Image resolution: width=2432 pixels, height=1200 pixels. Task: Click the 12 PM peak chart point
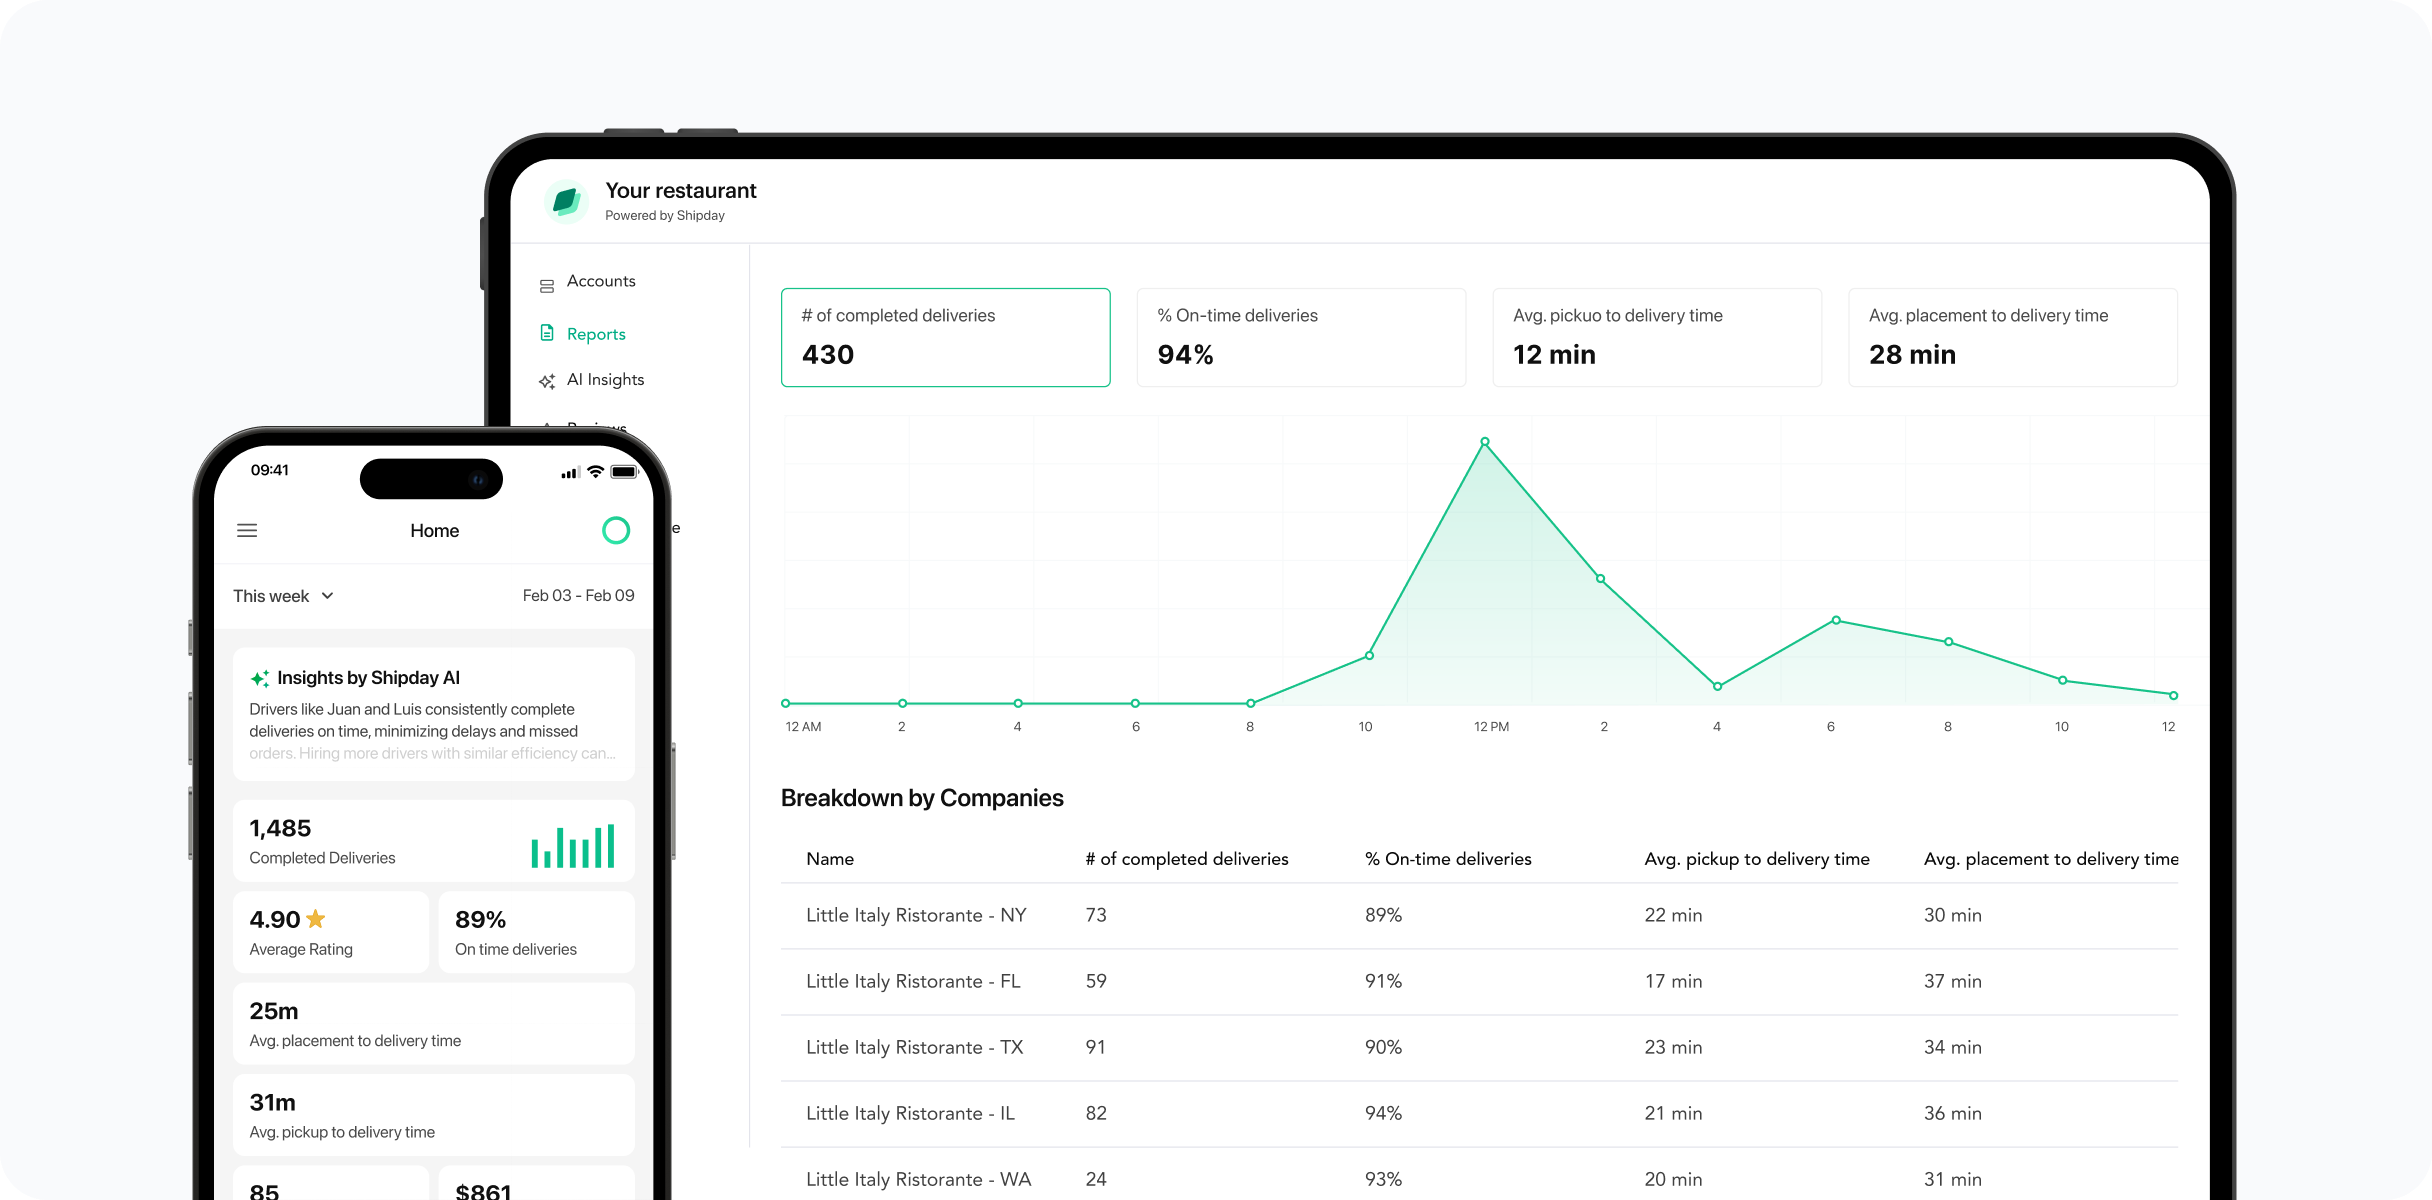(1485, 442)
